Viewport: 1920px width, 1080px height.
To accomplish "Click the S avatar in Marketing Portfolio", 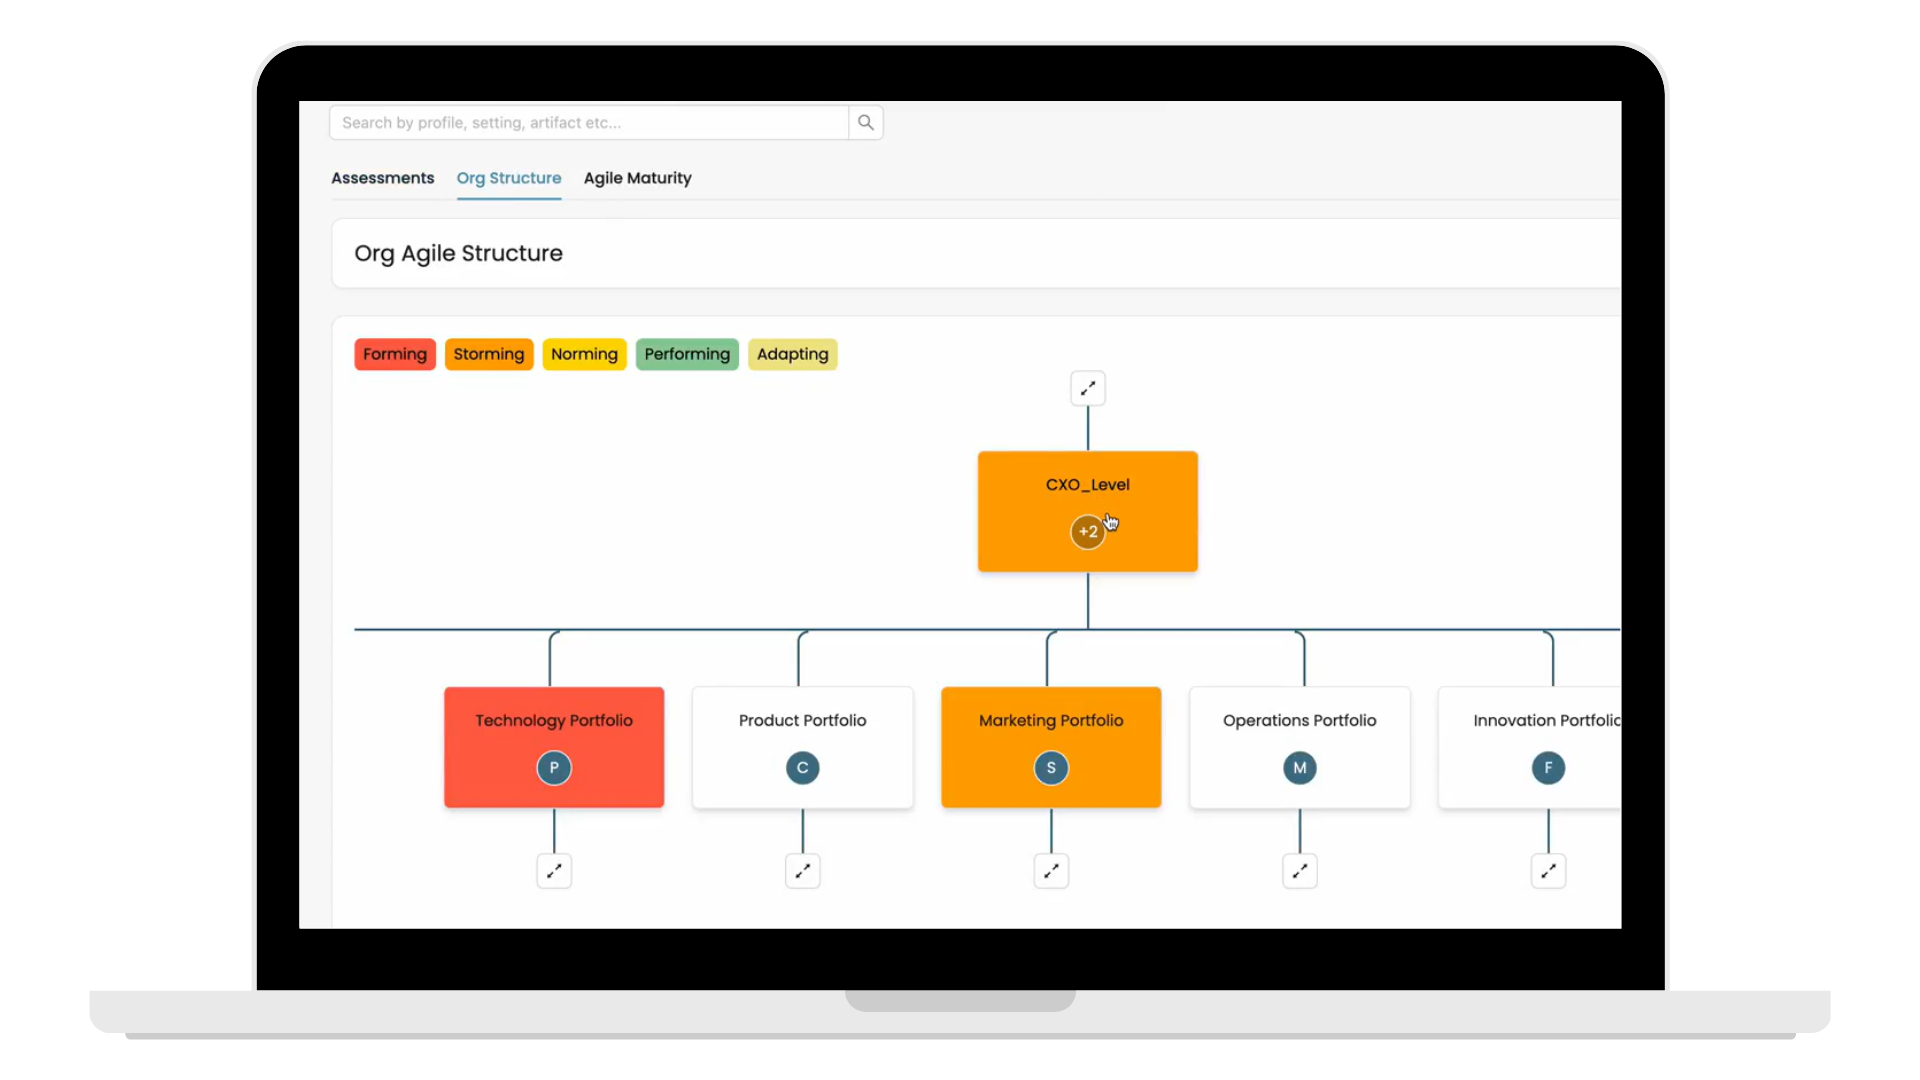I will click(x=1051, y=768).
